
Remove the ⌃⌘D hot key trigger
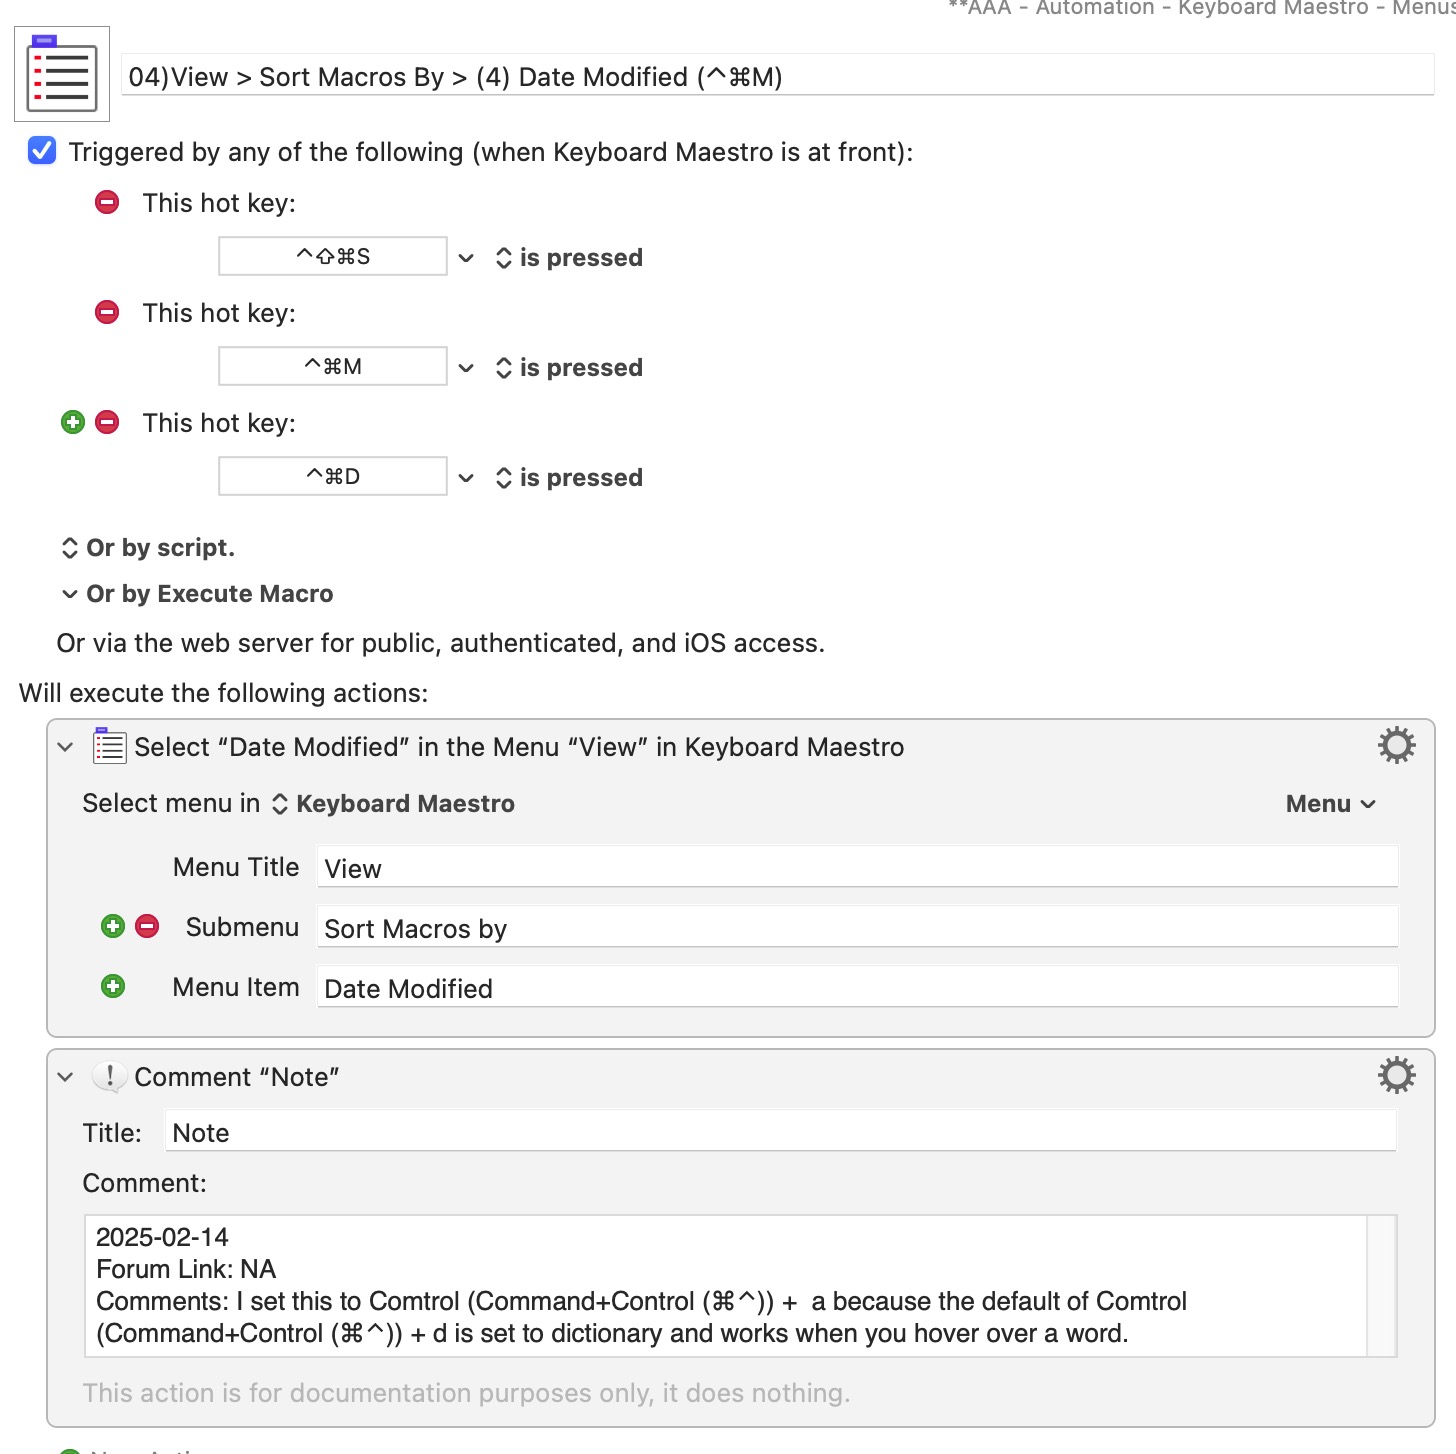[107, 422]
